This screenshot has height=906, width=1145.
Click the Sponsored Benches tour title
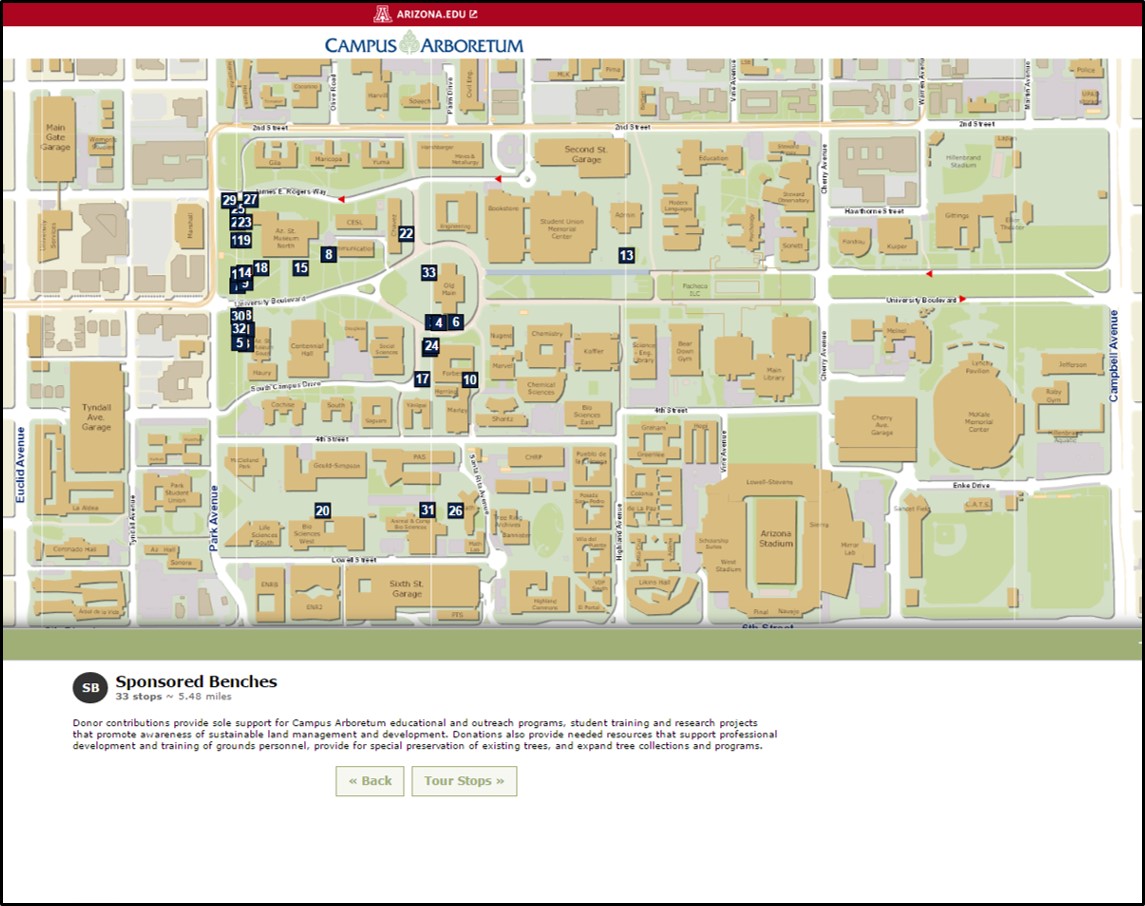point(196,681)
